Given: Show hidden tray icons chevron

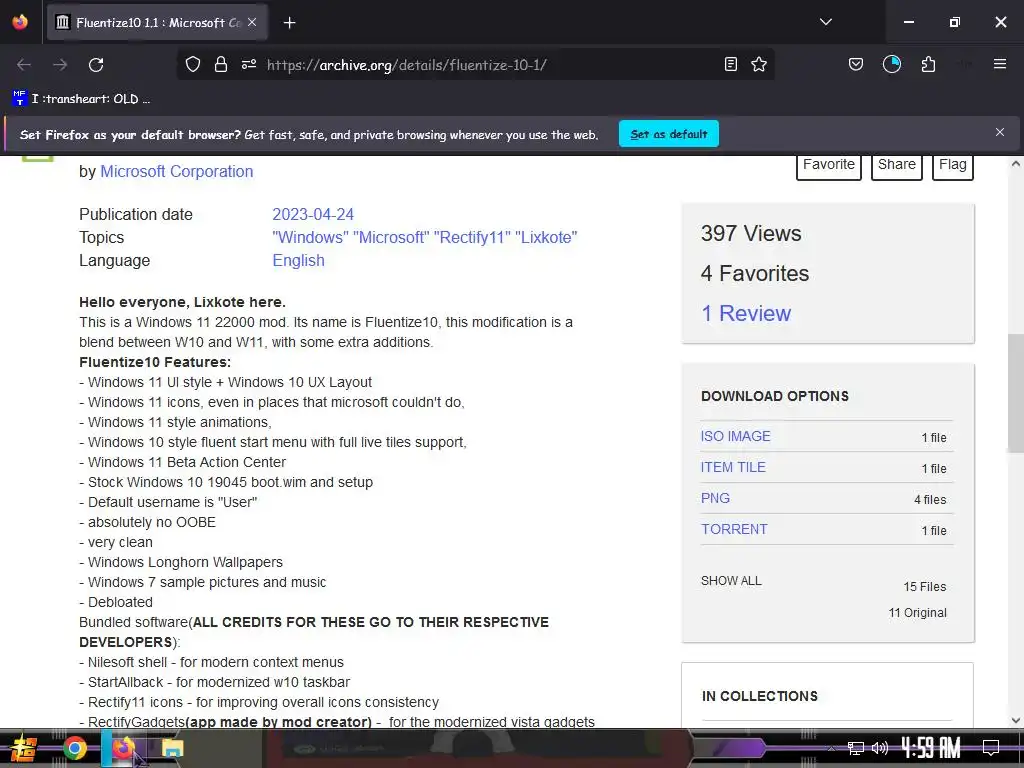Looking at the screenshot, I should click(831, 748).
